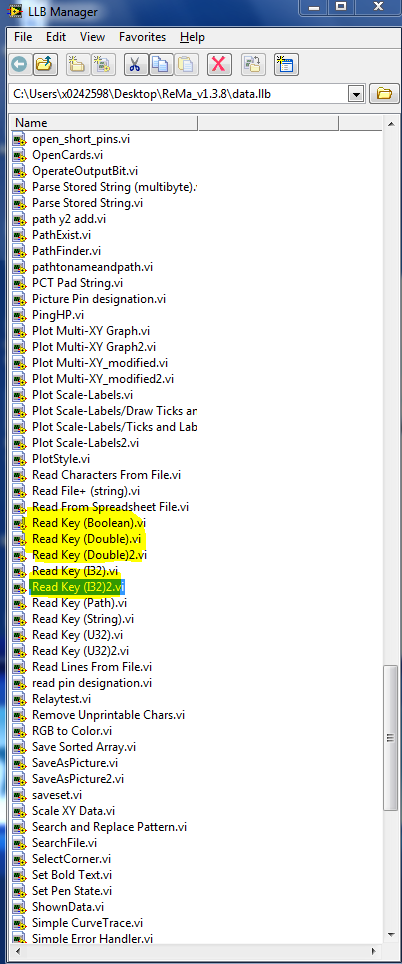Screen dimensions: 402x964
Task: Click the Paste toolbar icon
Action: click(187, 64)
